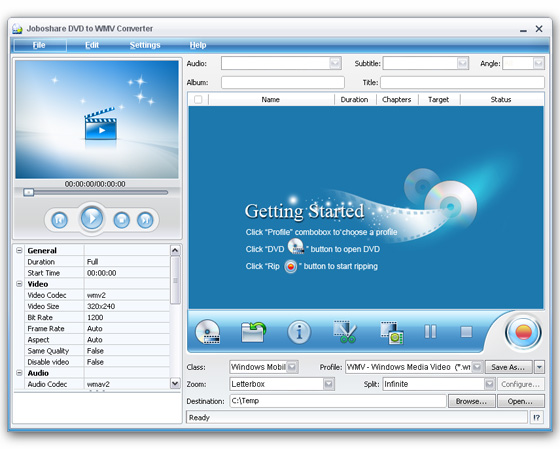Open the Subtitle dropdown
Screen dimensions: 560x449
tap(462, 63)
